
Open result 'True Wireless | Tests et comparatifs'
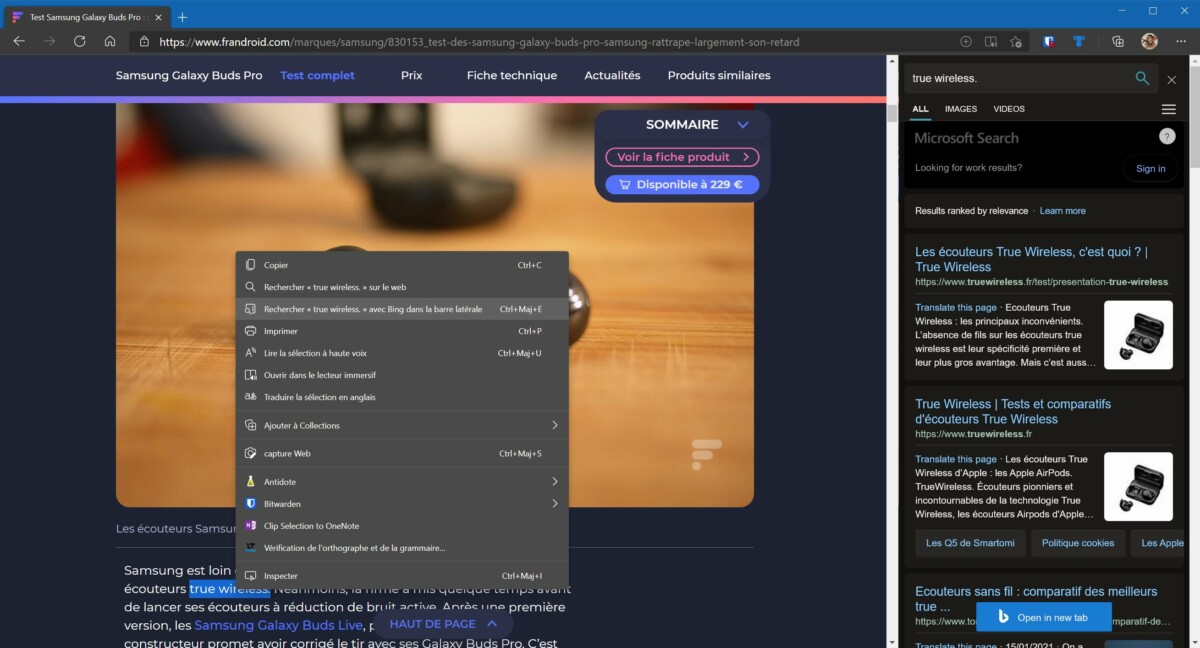(x=1013, y=412)
